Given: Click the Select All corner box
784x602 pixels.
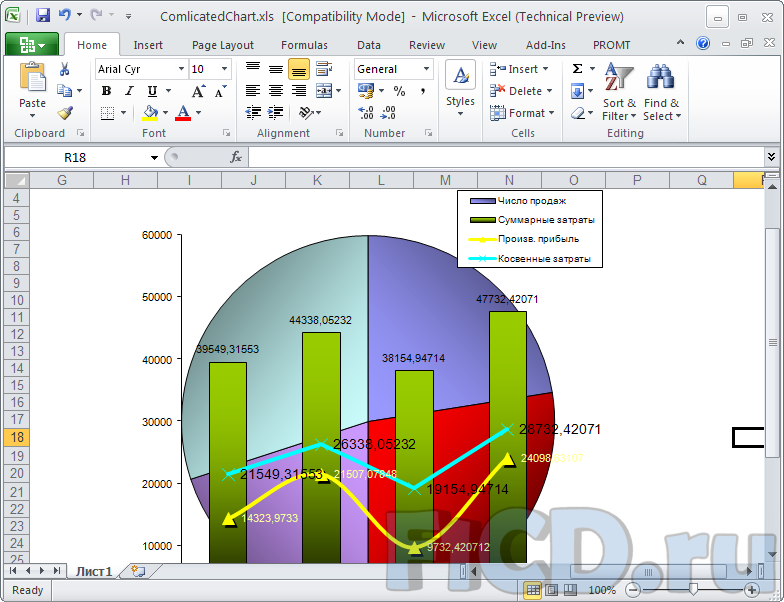Looking at the screenshot, I should coord(17,180).
